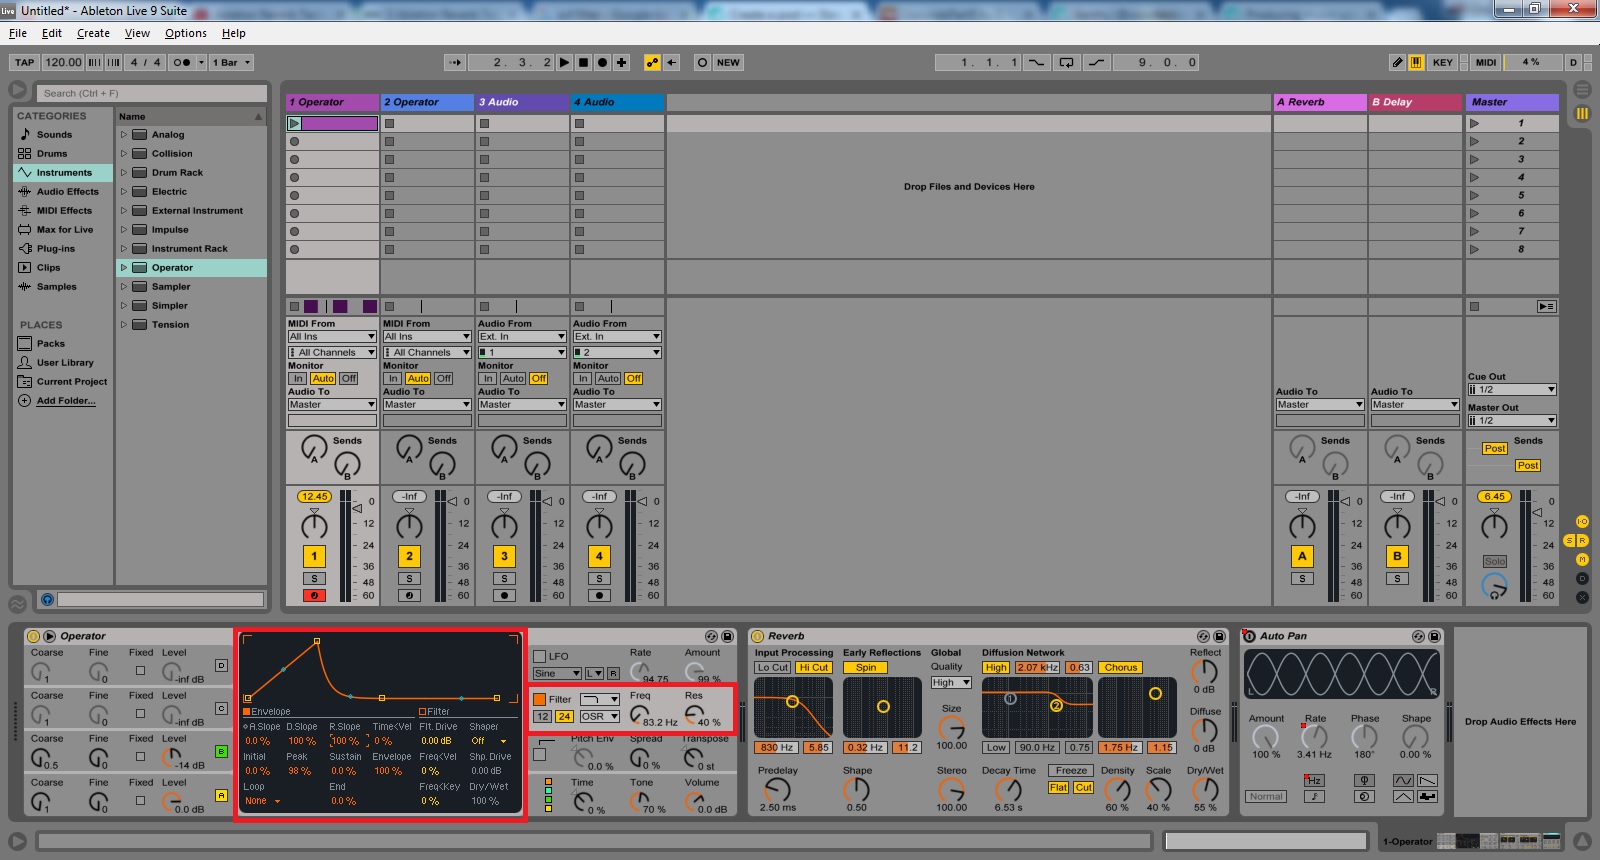1600x860 pixels.
Task: Select the MIDI Effects category
Action: coord(64,211)
